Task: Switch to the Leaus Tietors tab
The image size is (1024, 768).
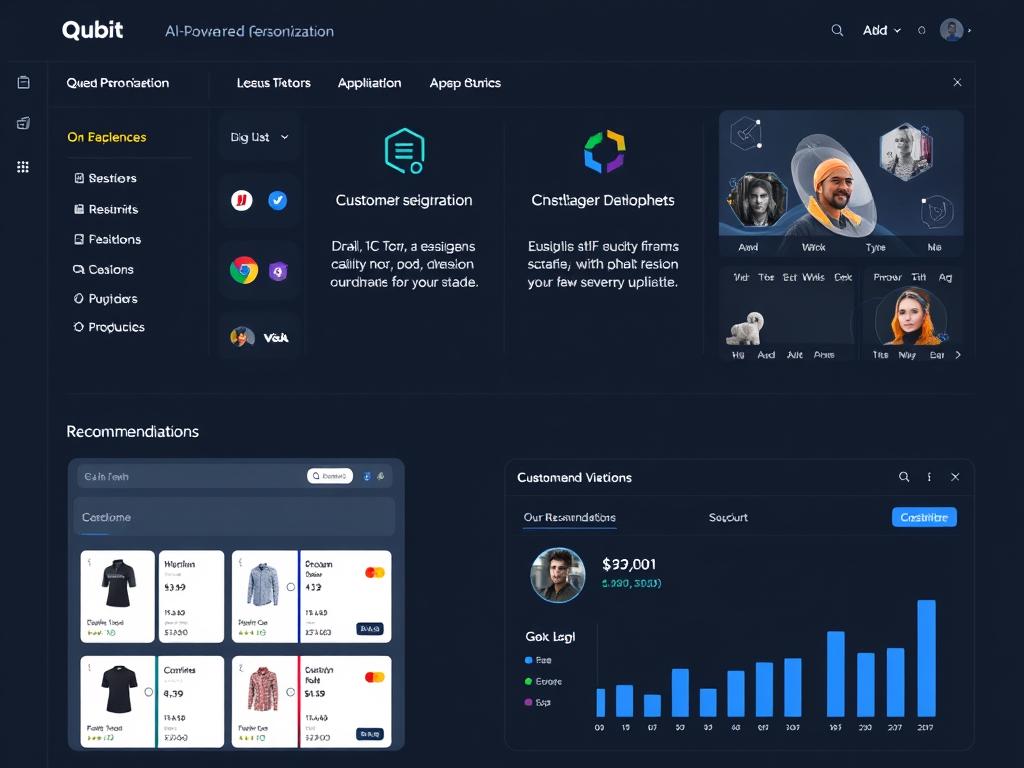Action: (274, 83)
